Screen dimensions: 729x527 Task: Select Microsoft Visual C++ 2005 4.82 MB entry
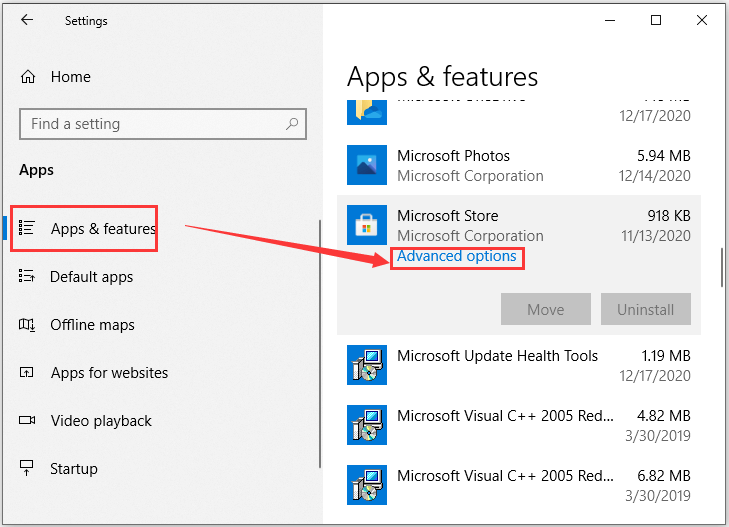coord(519,425)
